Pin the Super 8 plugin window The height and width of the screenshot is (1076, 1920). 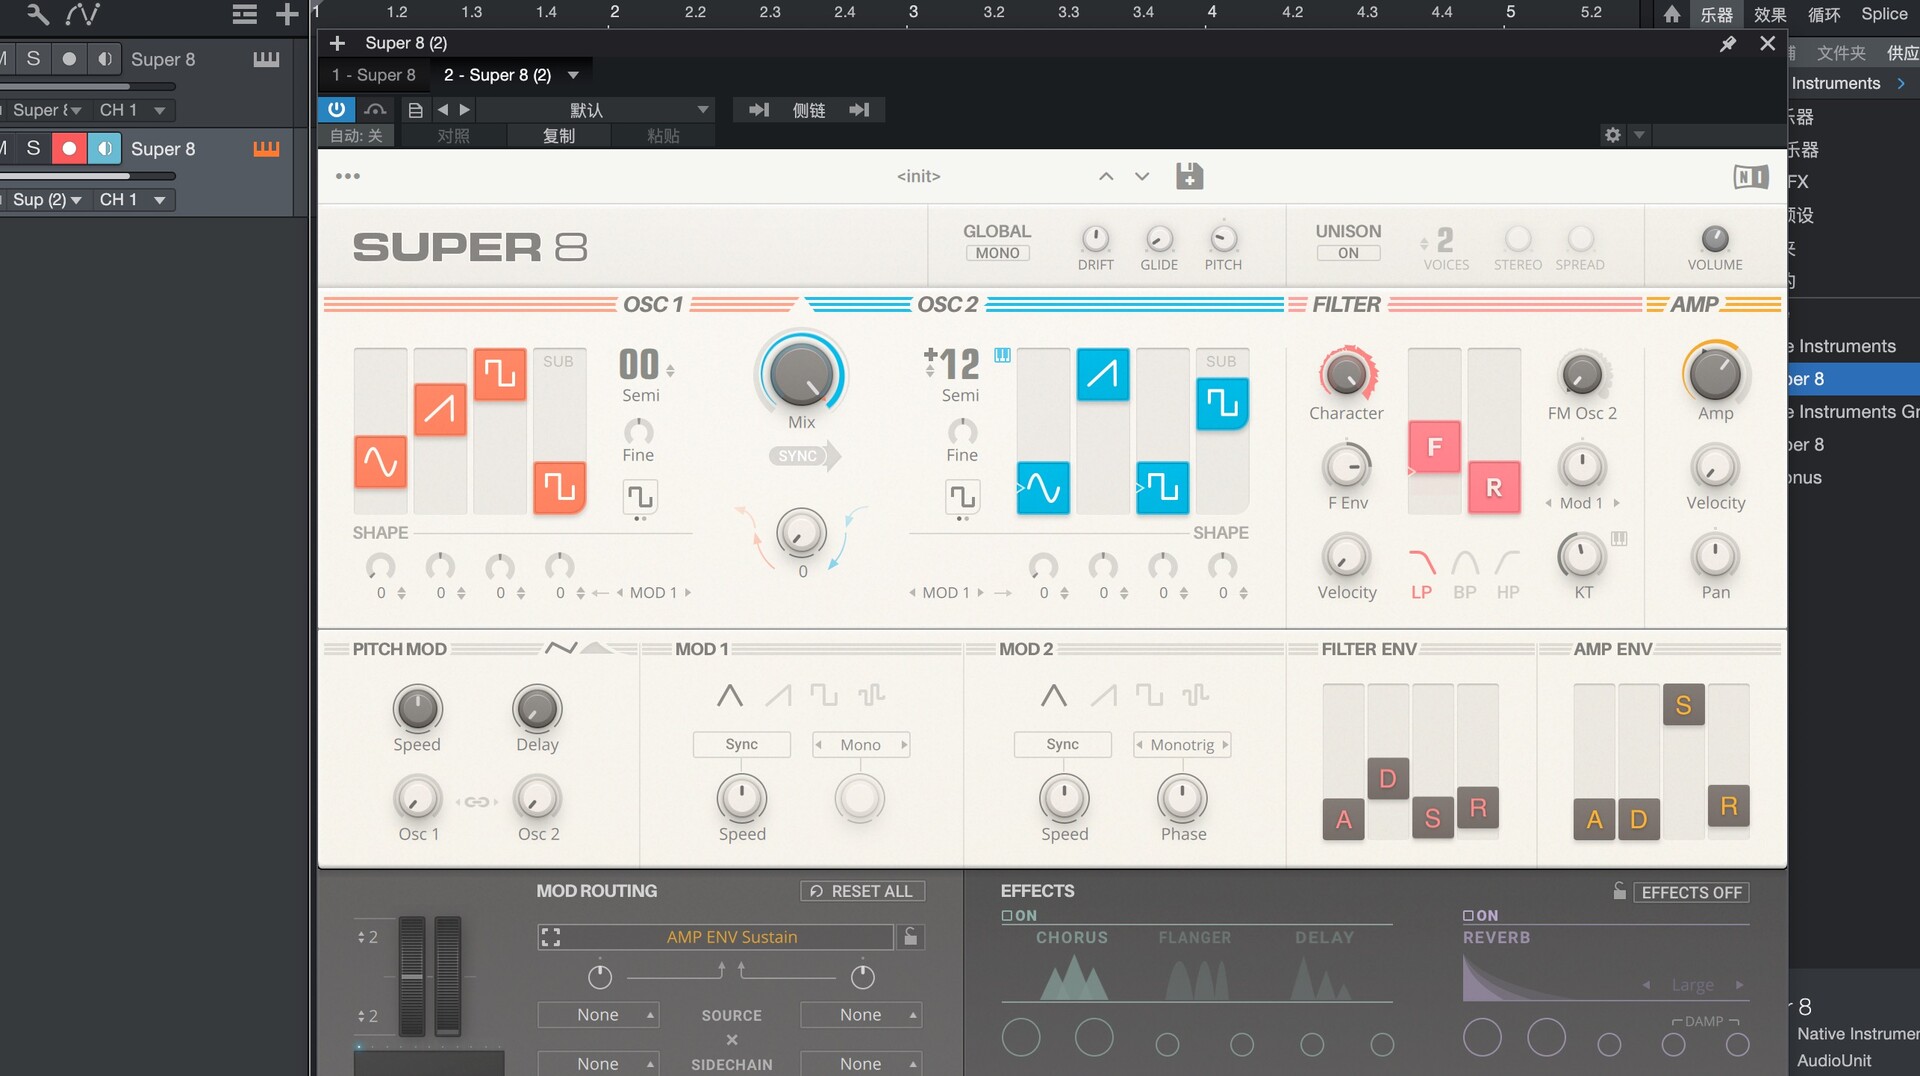coord(1727,44)
